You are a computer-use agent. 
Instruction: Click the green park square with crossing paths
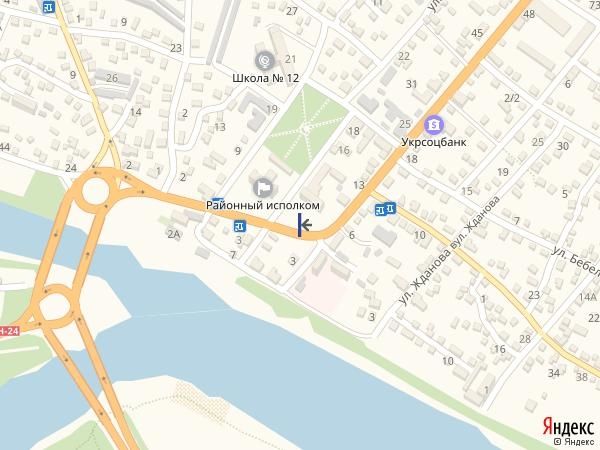tap(305, 129)
